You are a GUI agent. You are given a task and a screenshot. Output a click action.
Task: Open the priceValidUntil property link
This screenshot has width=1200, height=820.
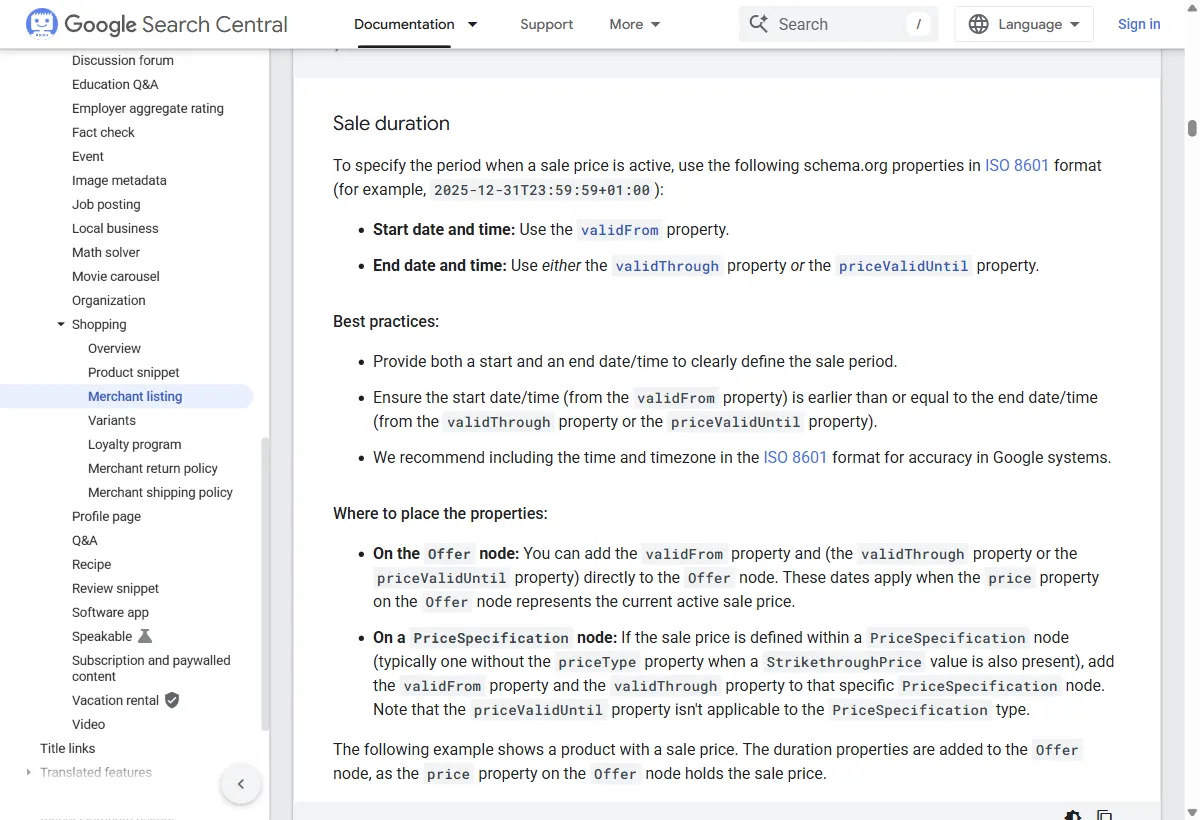tap(903, 266)
